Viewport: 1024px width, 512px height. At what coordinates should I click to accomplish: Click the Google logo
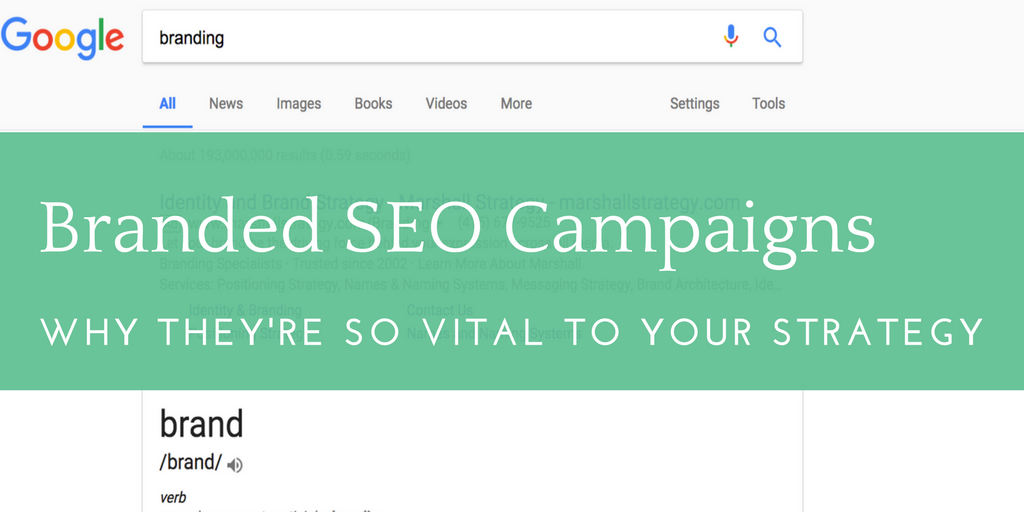coord(62,36)
